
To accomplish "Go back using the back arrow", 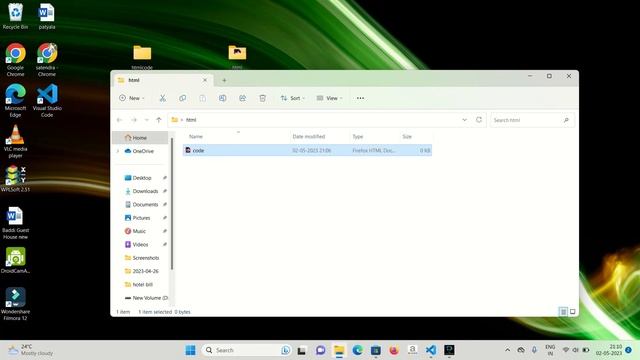I will tap(120, 120).
